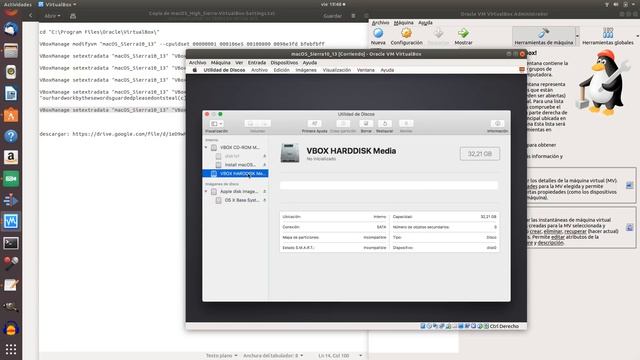Click the descargar Google Drive URL line
Viewport: 640px width, 360px height.
(x=113, y=134)
